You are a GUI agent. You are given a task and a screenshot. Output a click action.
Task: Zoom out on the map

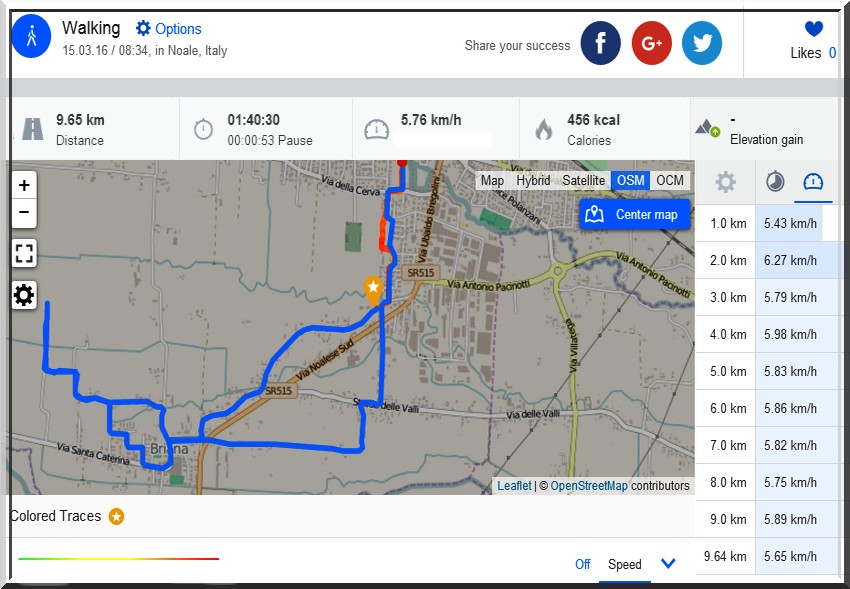[x=24, y=213]
